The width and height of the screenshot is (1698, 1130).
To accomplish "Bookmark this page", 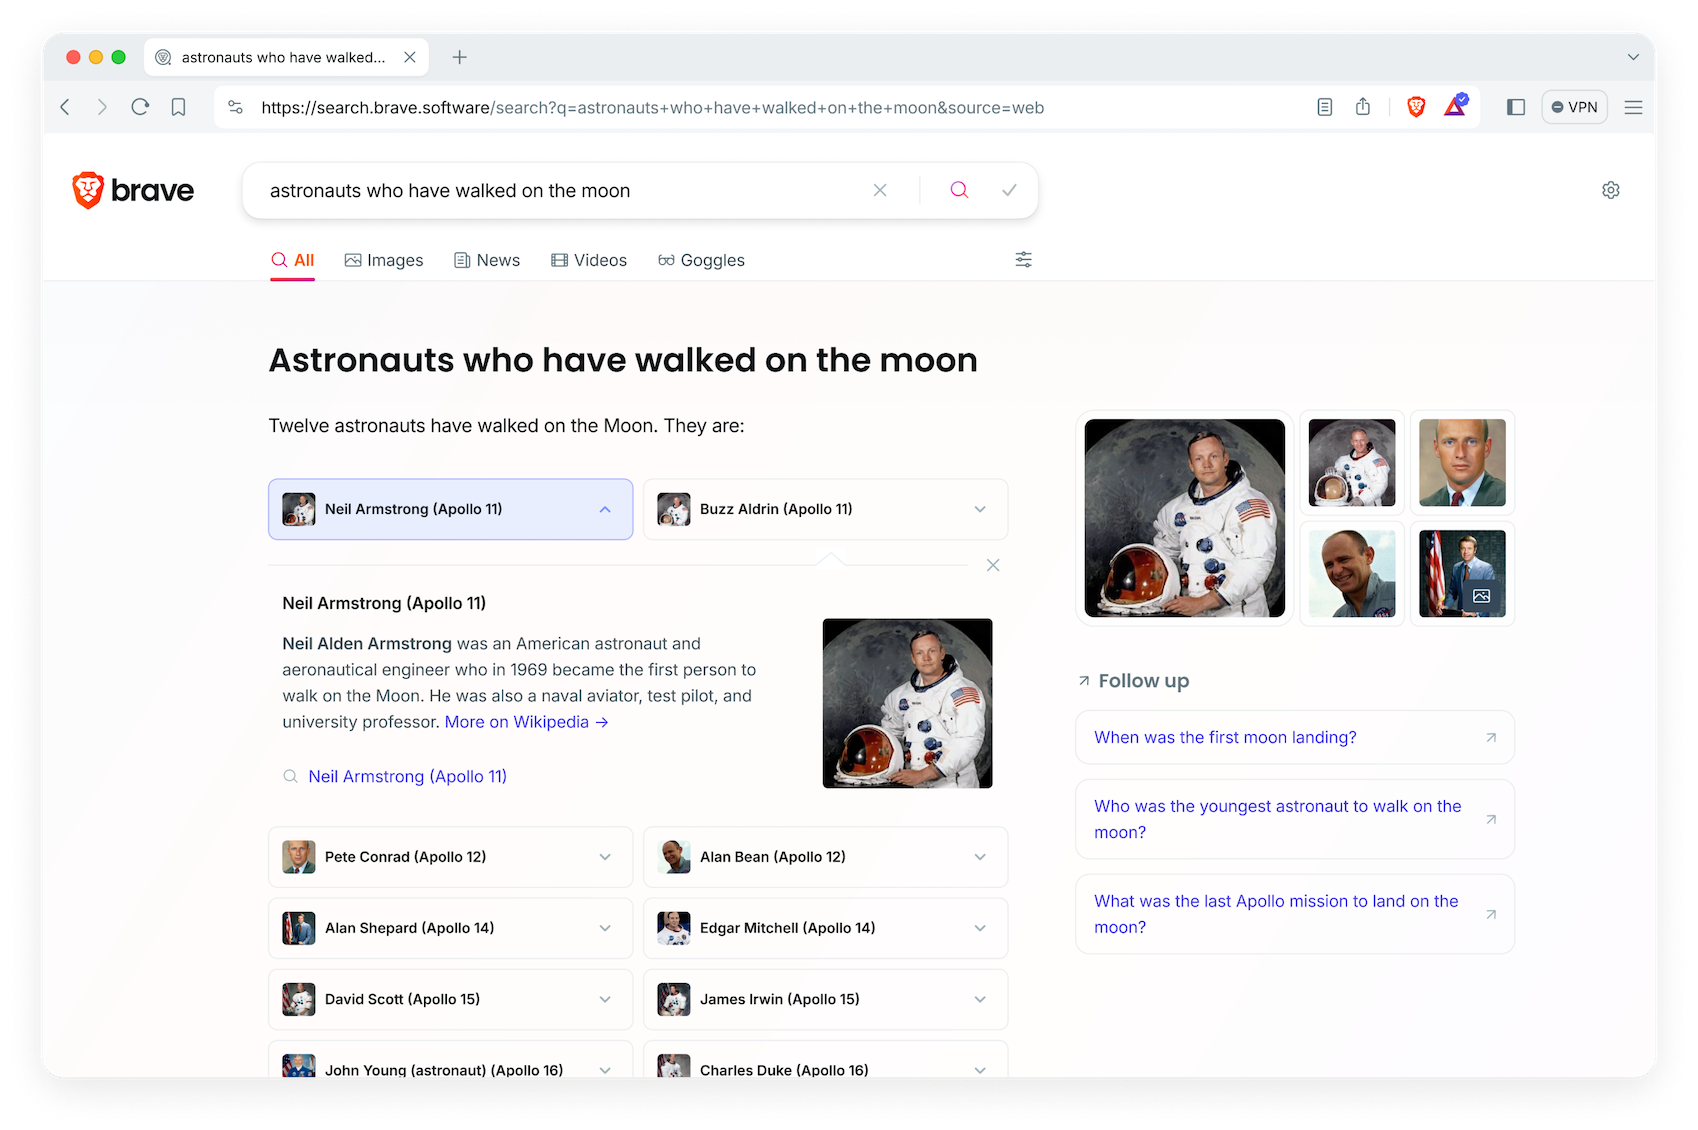I will 178,107.
